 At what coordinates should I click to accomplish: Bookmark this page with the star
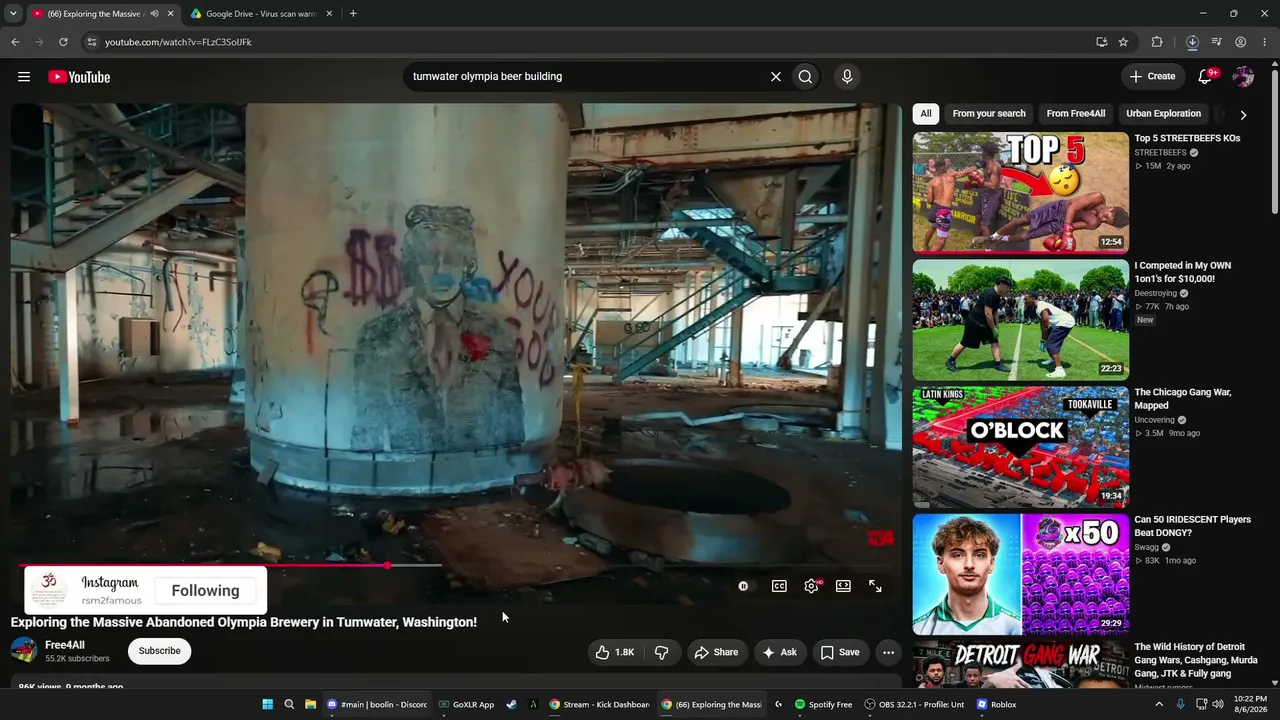pos(1123,42)
